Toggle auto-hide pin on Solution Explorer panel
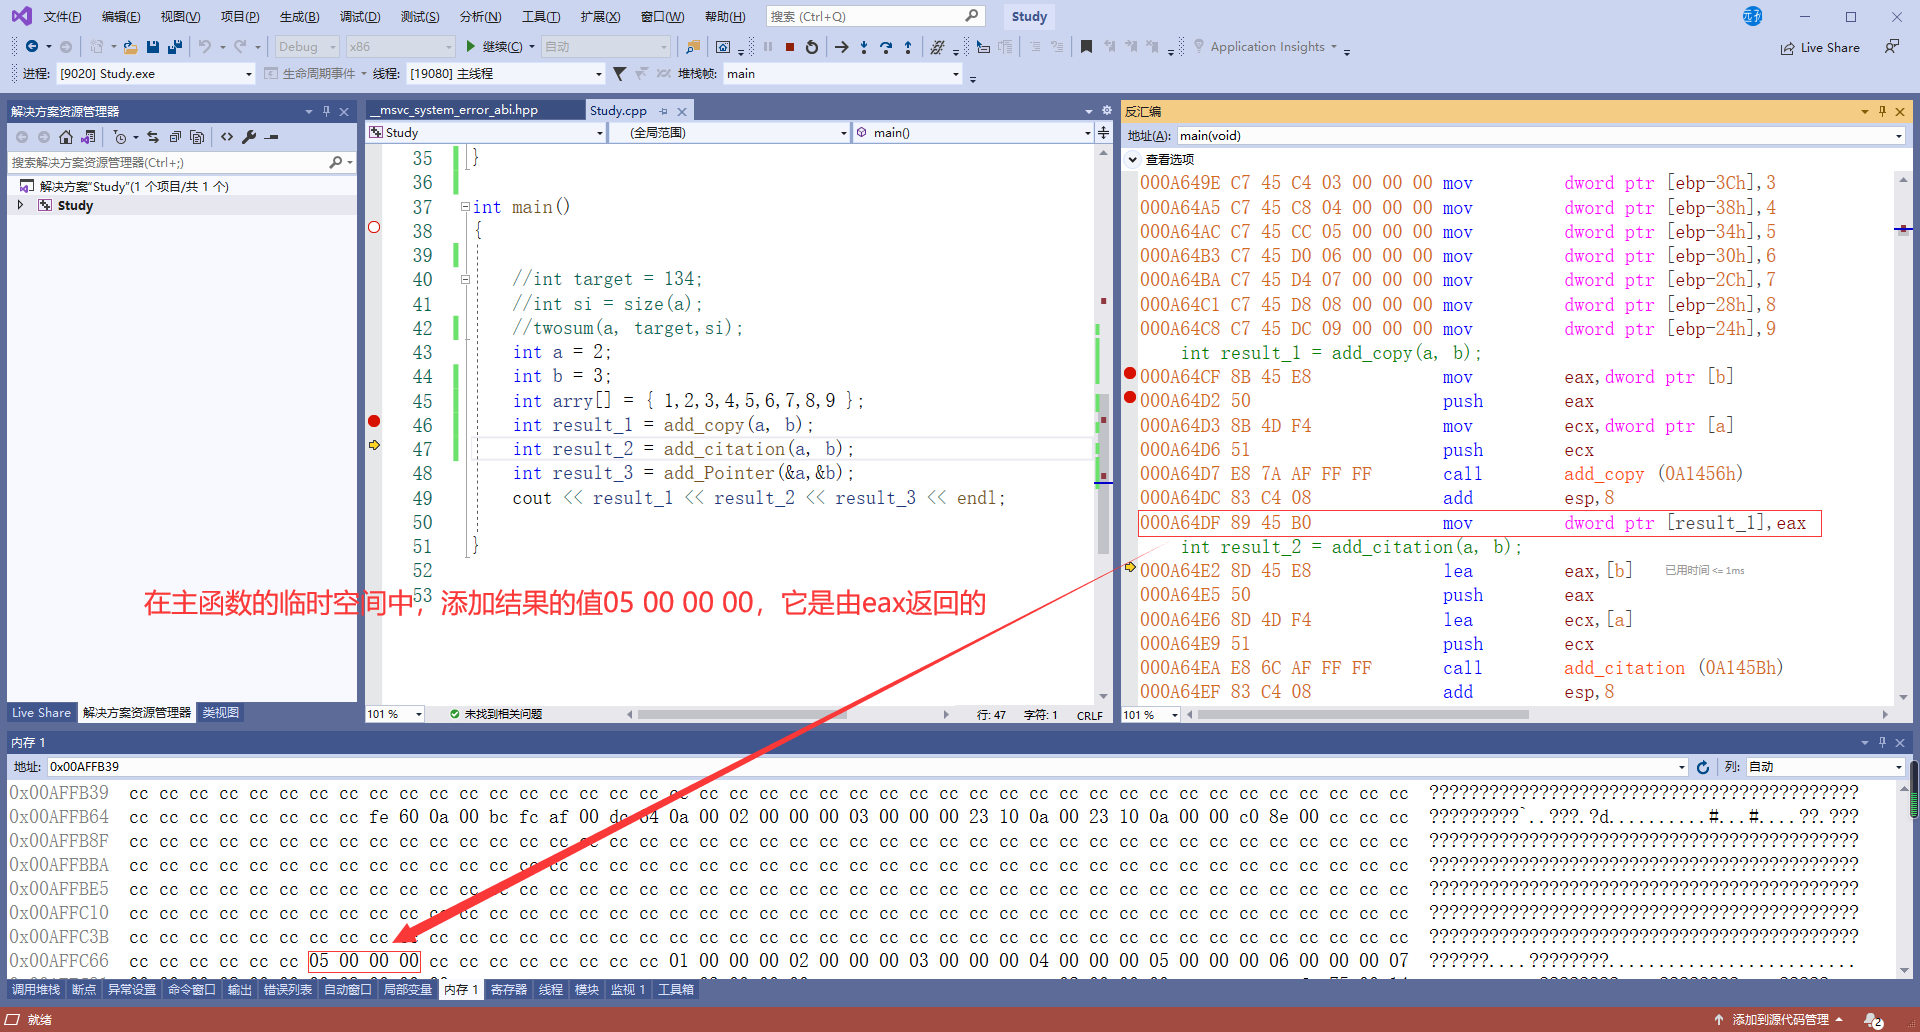The height and width of the screenshot is (1032, 1920). pyautogui.click(x=326, y=111)
